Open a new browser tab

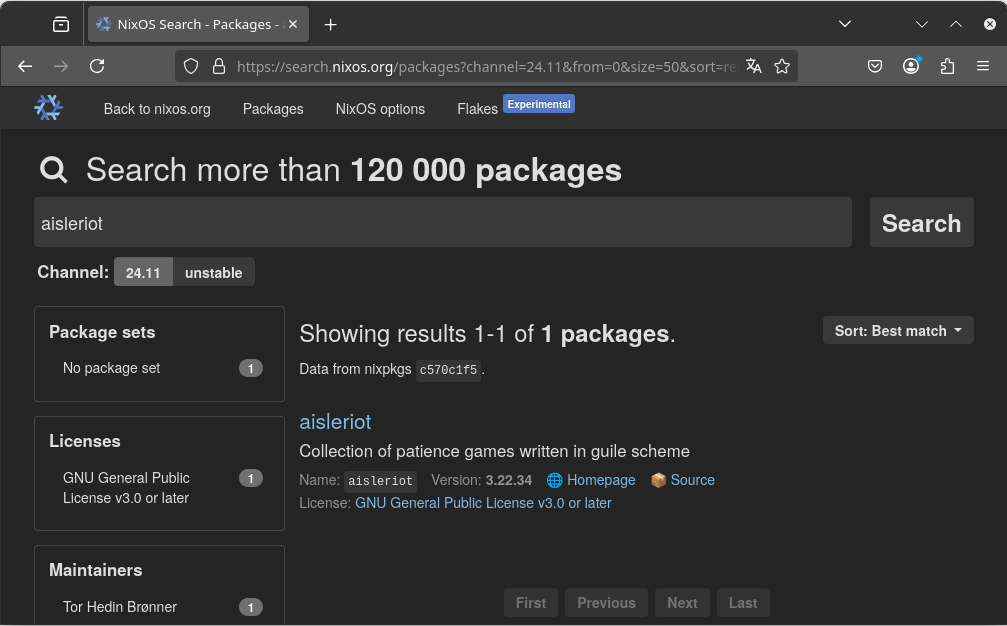331,24
